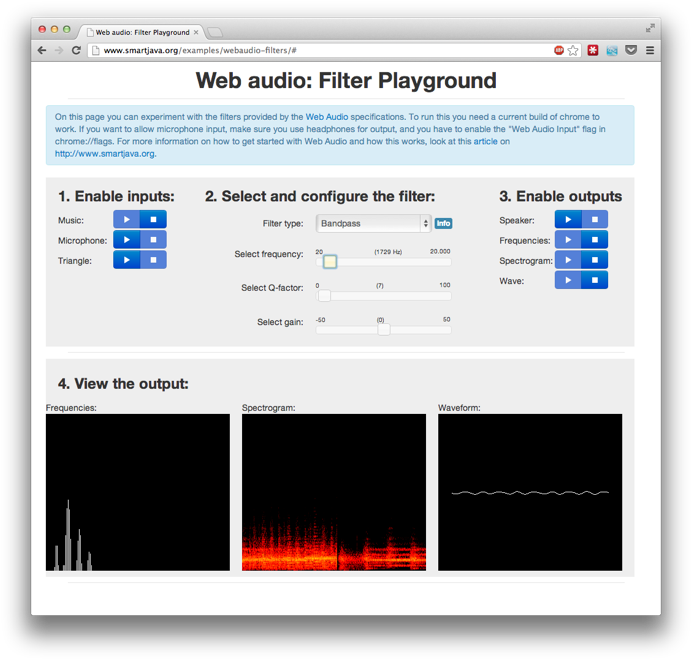691x659 pixels.
Task: Open the Pocket extension icon
Action: (631, 50)
